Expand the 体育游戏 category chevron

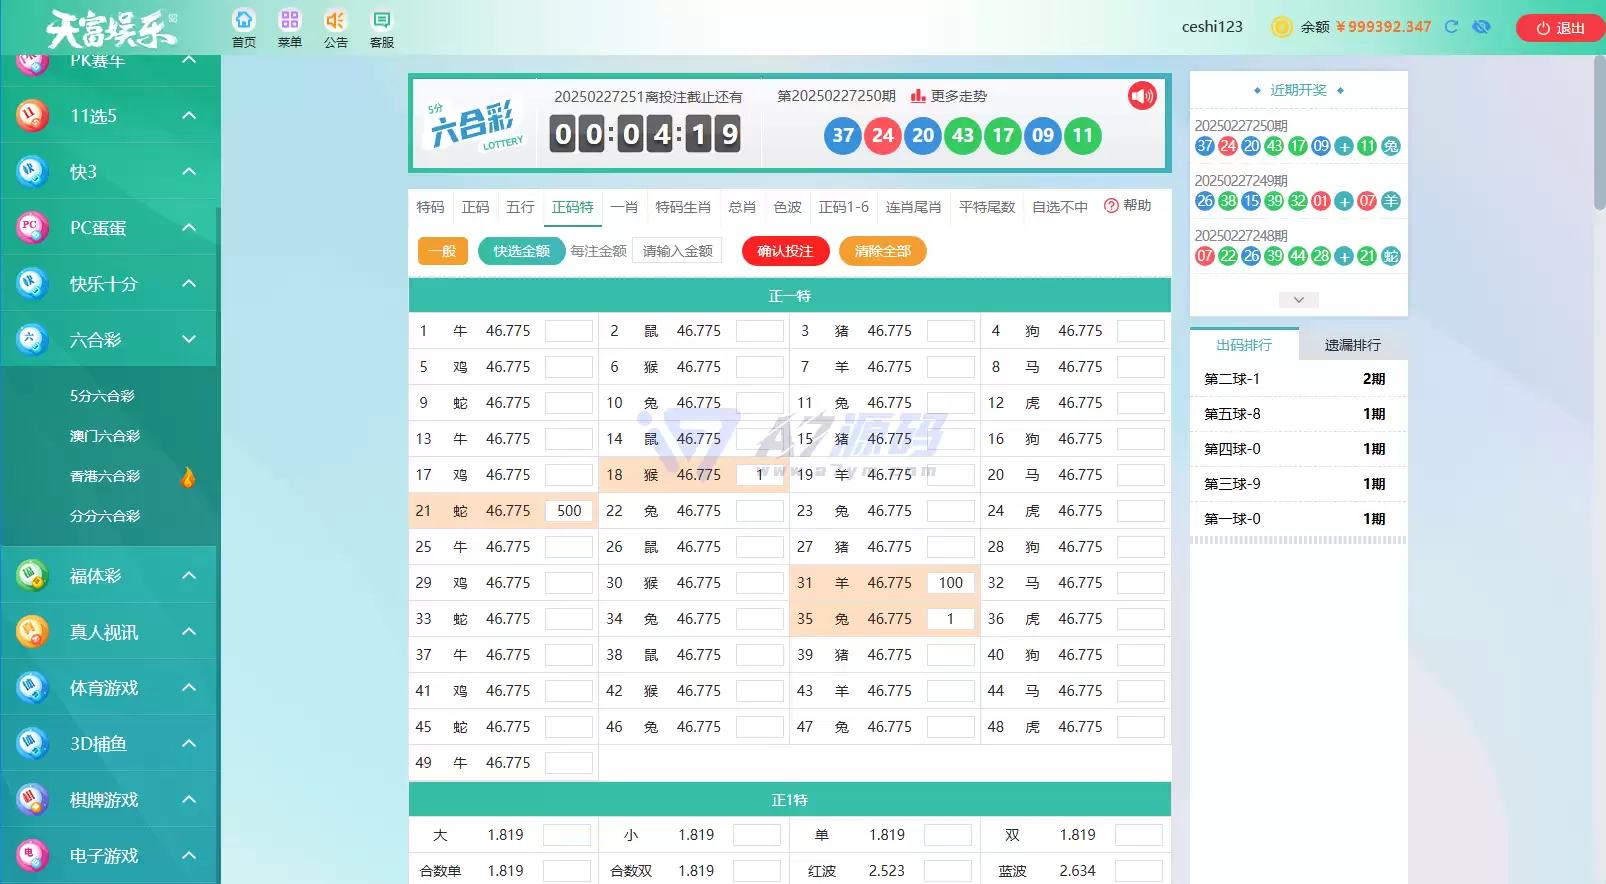click(x=189, y=688)
